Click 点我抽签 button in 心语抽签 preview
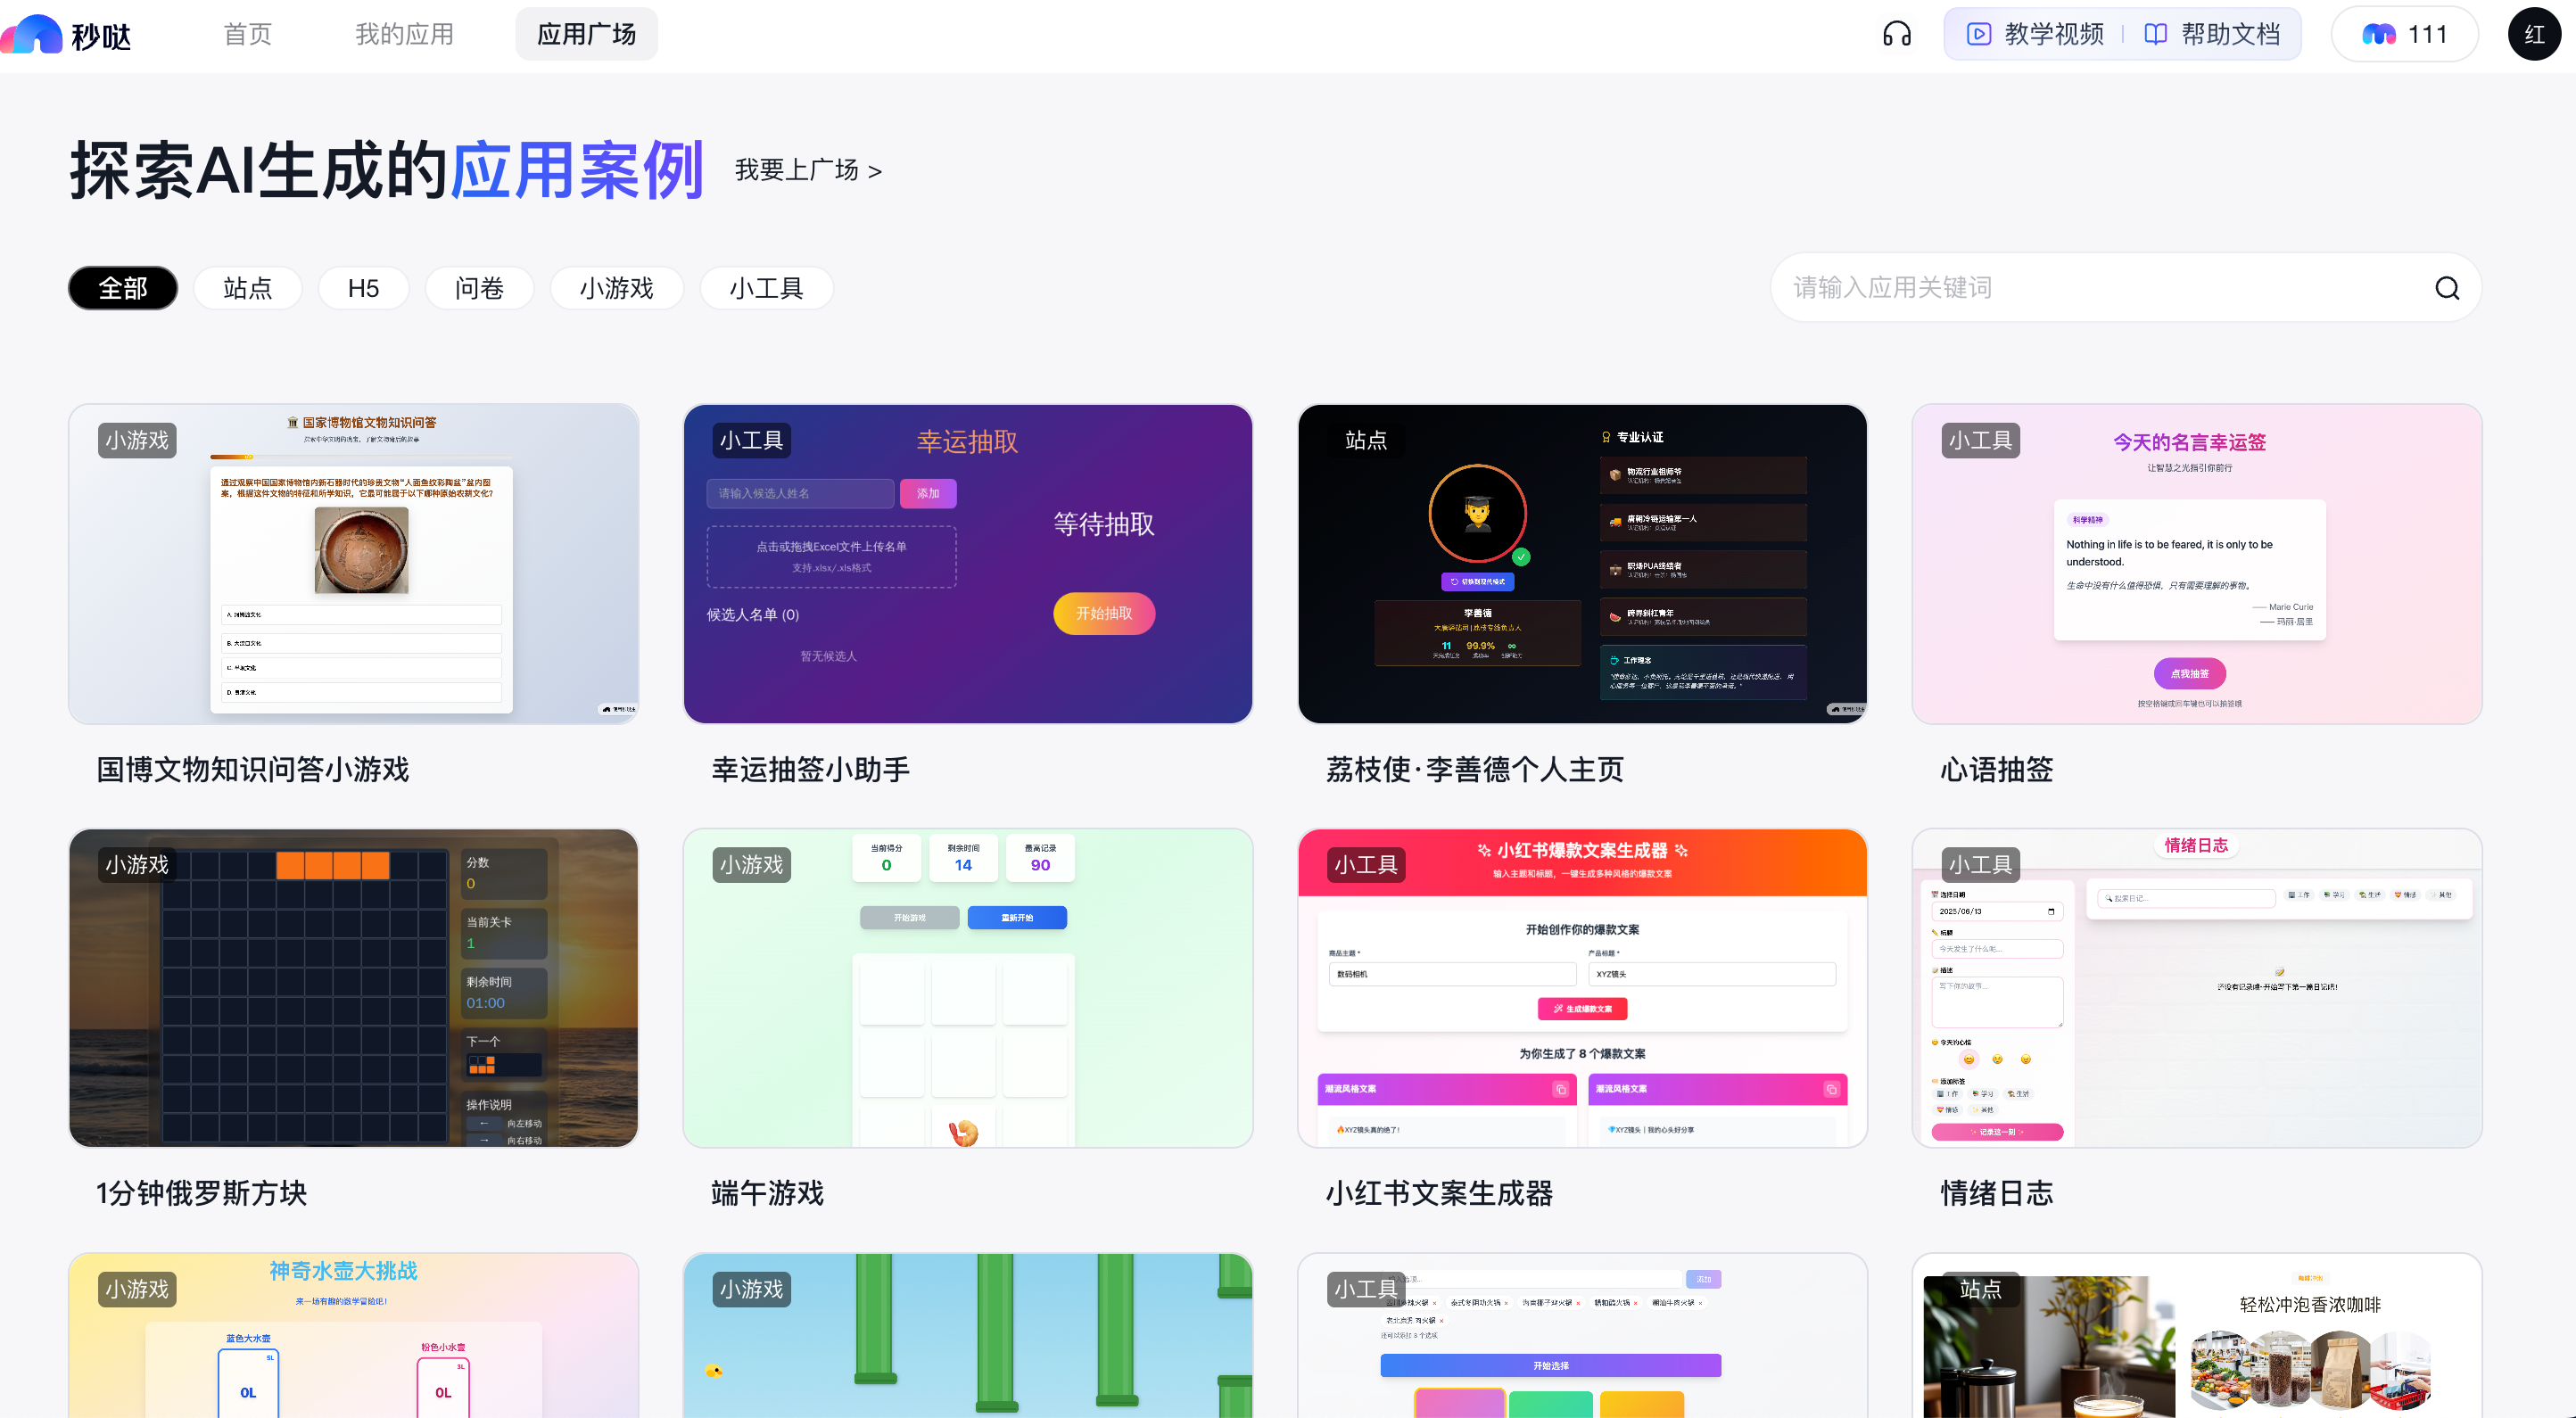The height and width of the screenshot is (1418, 2576). 2189,673
